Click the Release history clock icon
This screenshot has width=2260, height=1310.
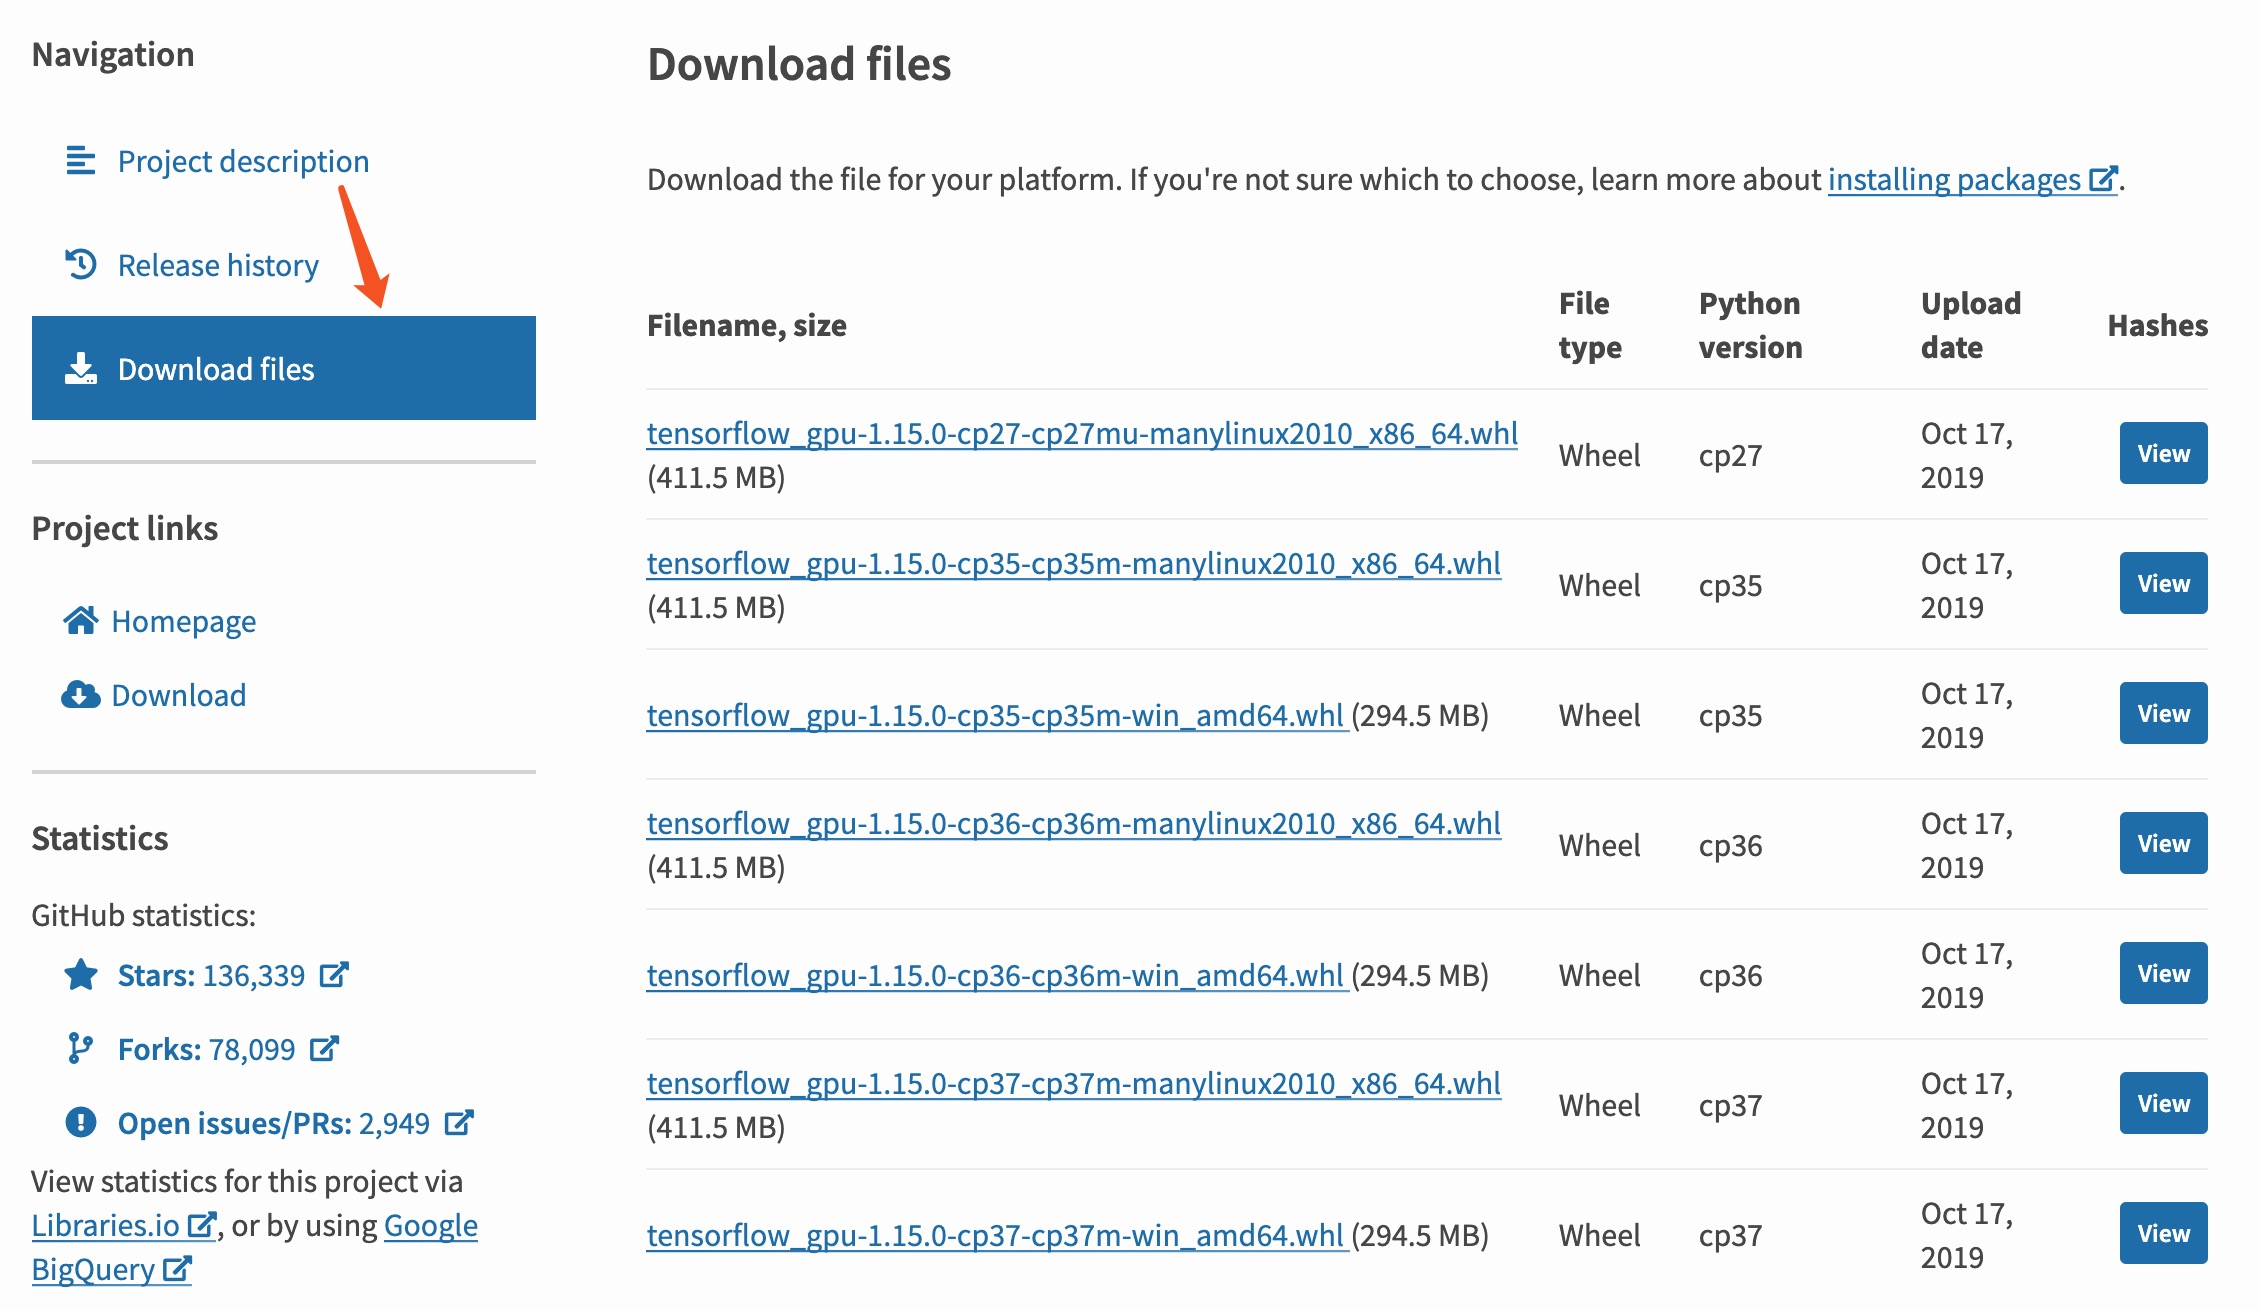(x=80, y=264)
